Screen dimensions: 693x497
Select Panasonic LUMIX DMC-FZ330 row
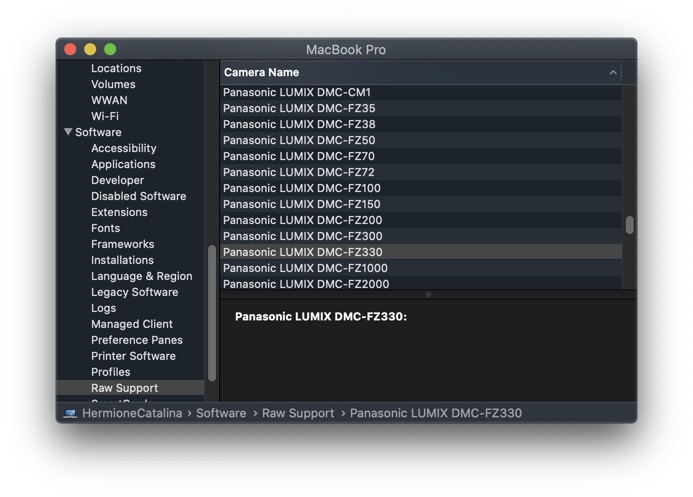pyautogui.click(x=421, y=252)
